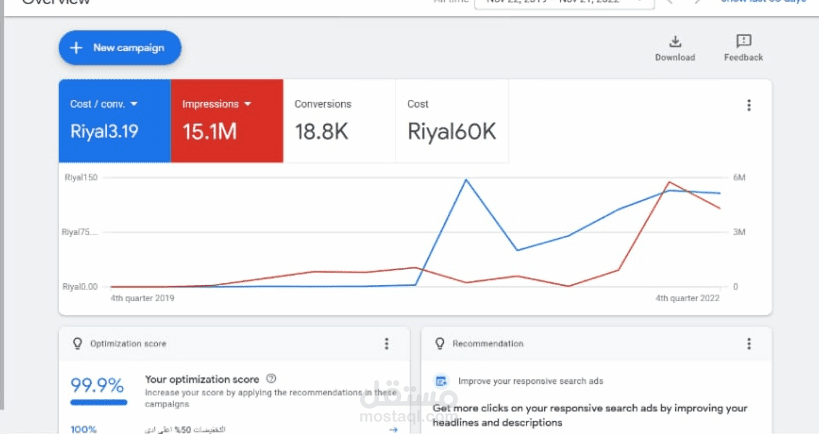The height and width of the screenshot is (434, 819).
Task: Click the plus icon in New campaign
Action: [76, 48]
